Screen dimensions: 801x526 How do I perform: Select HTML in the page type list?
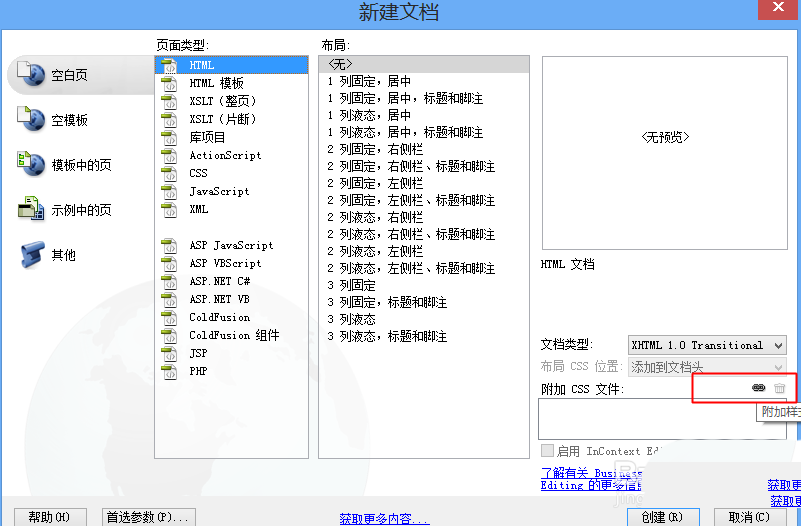coord(202,65)
